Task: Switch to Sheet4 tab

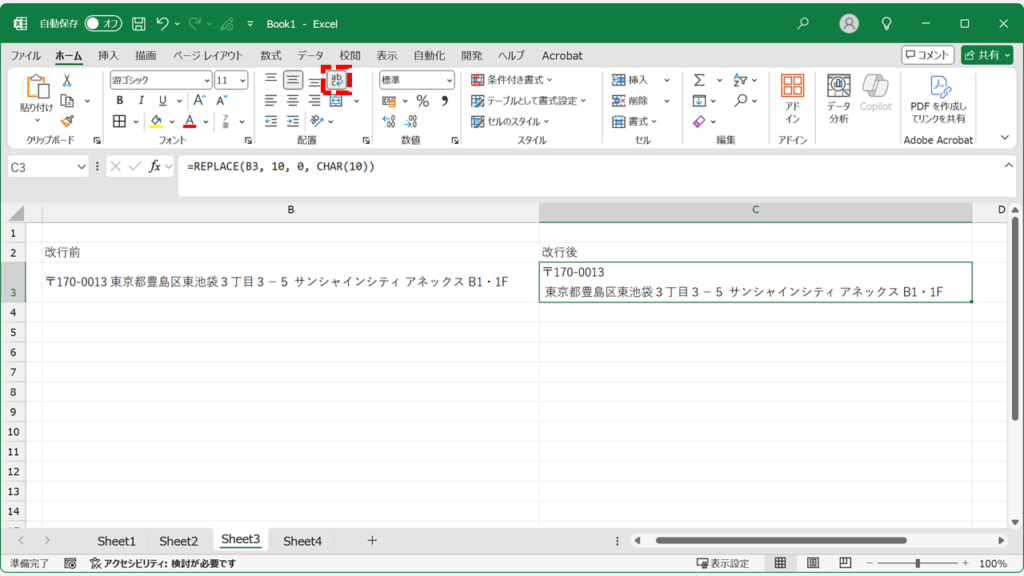Action: (302, 541)
